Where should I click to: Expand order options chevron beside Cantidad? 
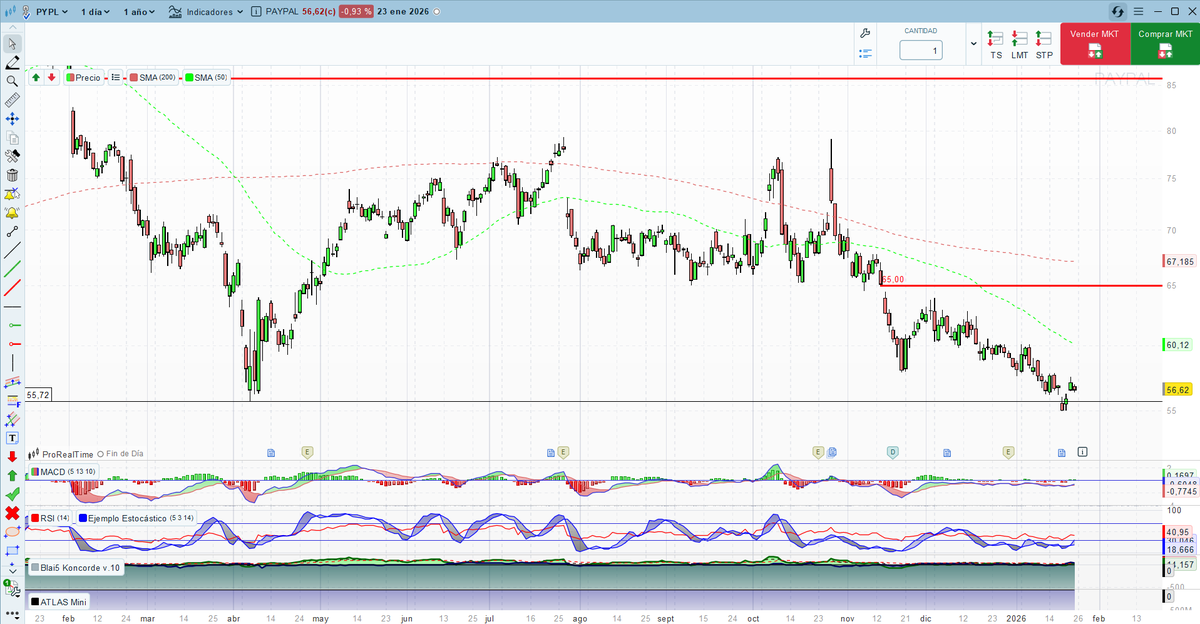click(973, 45)
